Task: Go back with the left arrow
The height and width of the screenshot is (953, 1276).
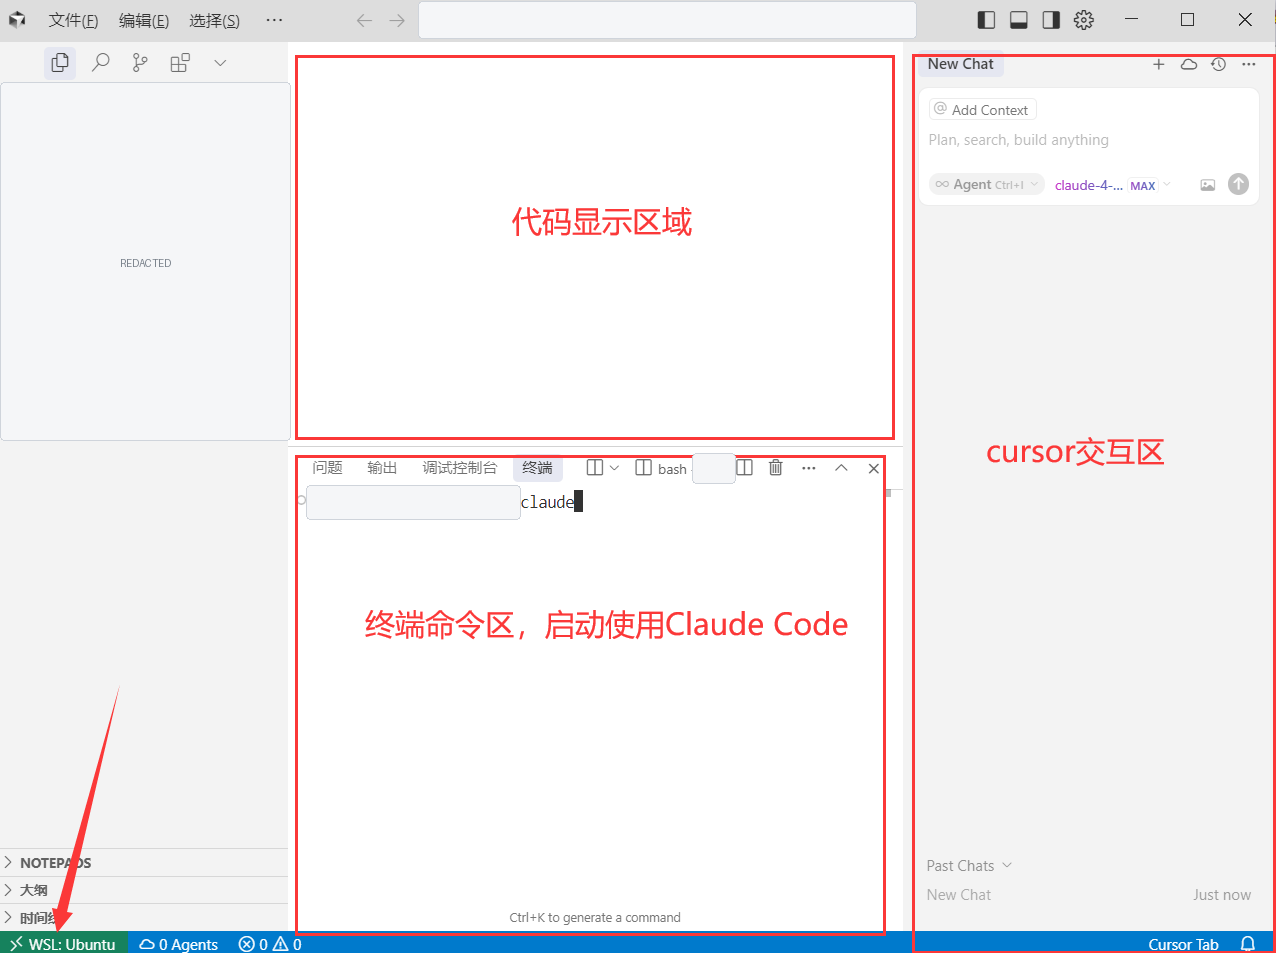Action: [x=364, y=20]
